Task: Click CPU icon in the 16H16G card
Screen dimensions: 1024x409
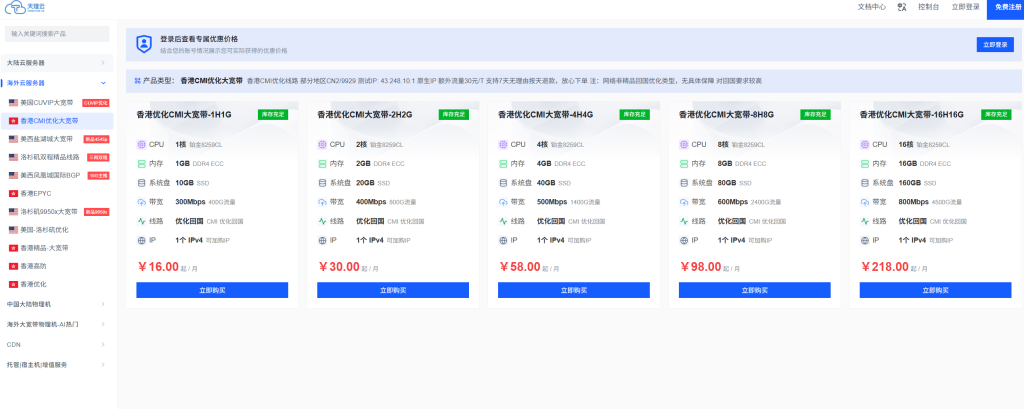Action: click(865, 144)
